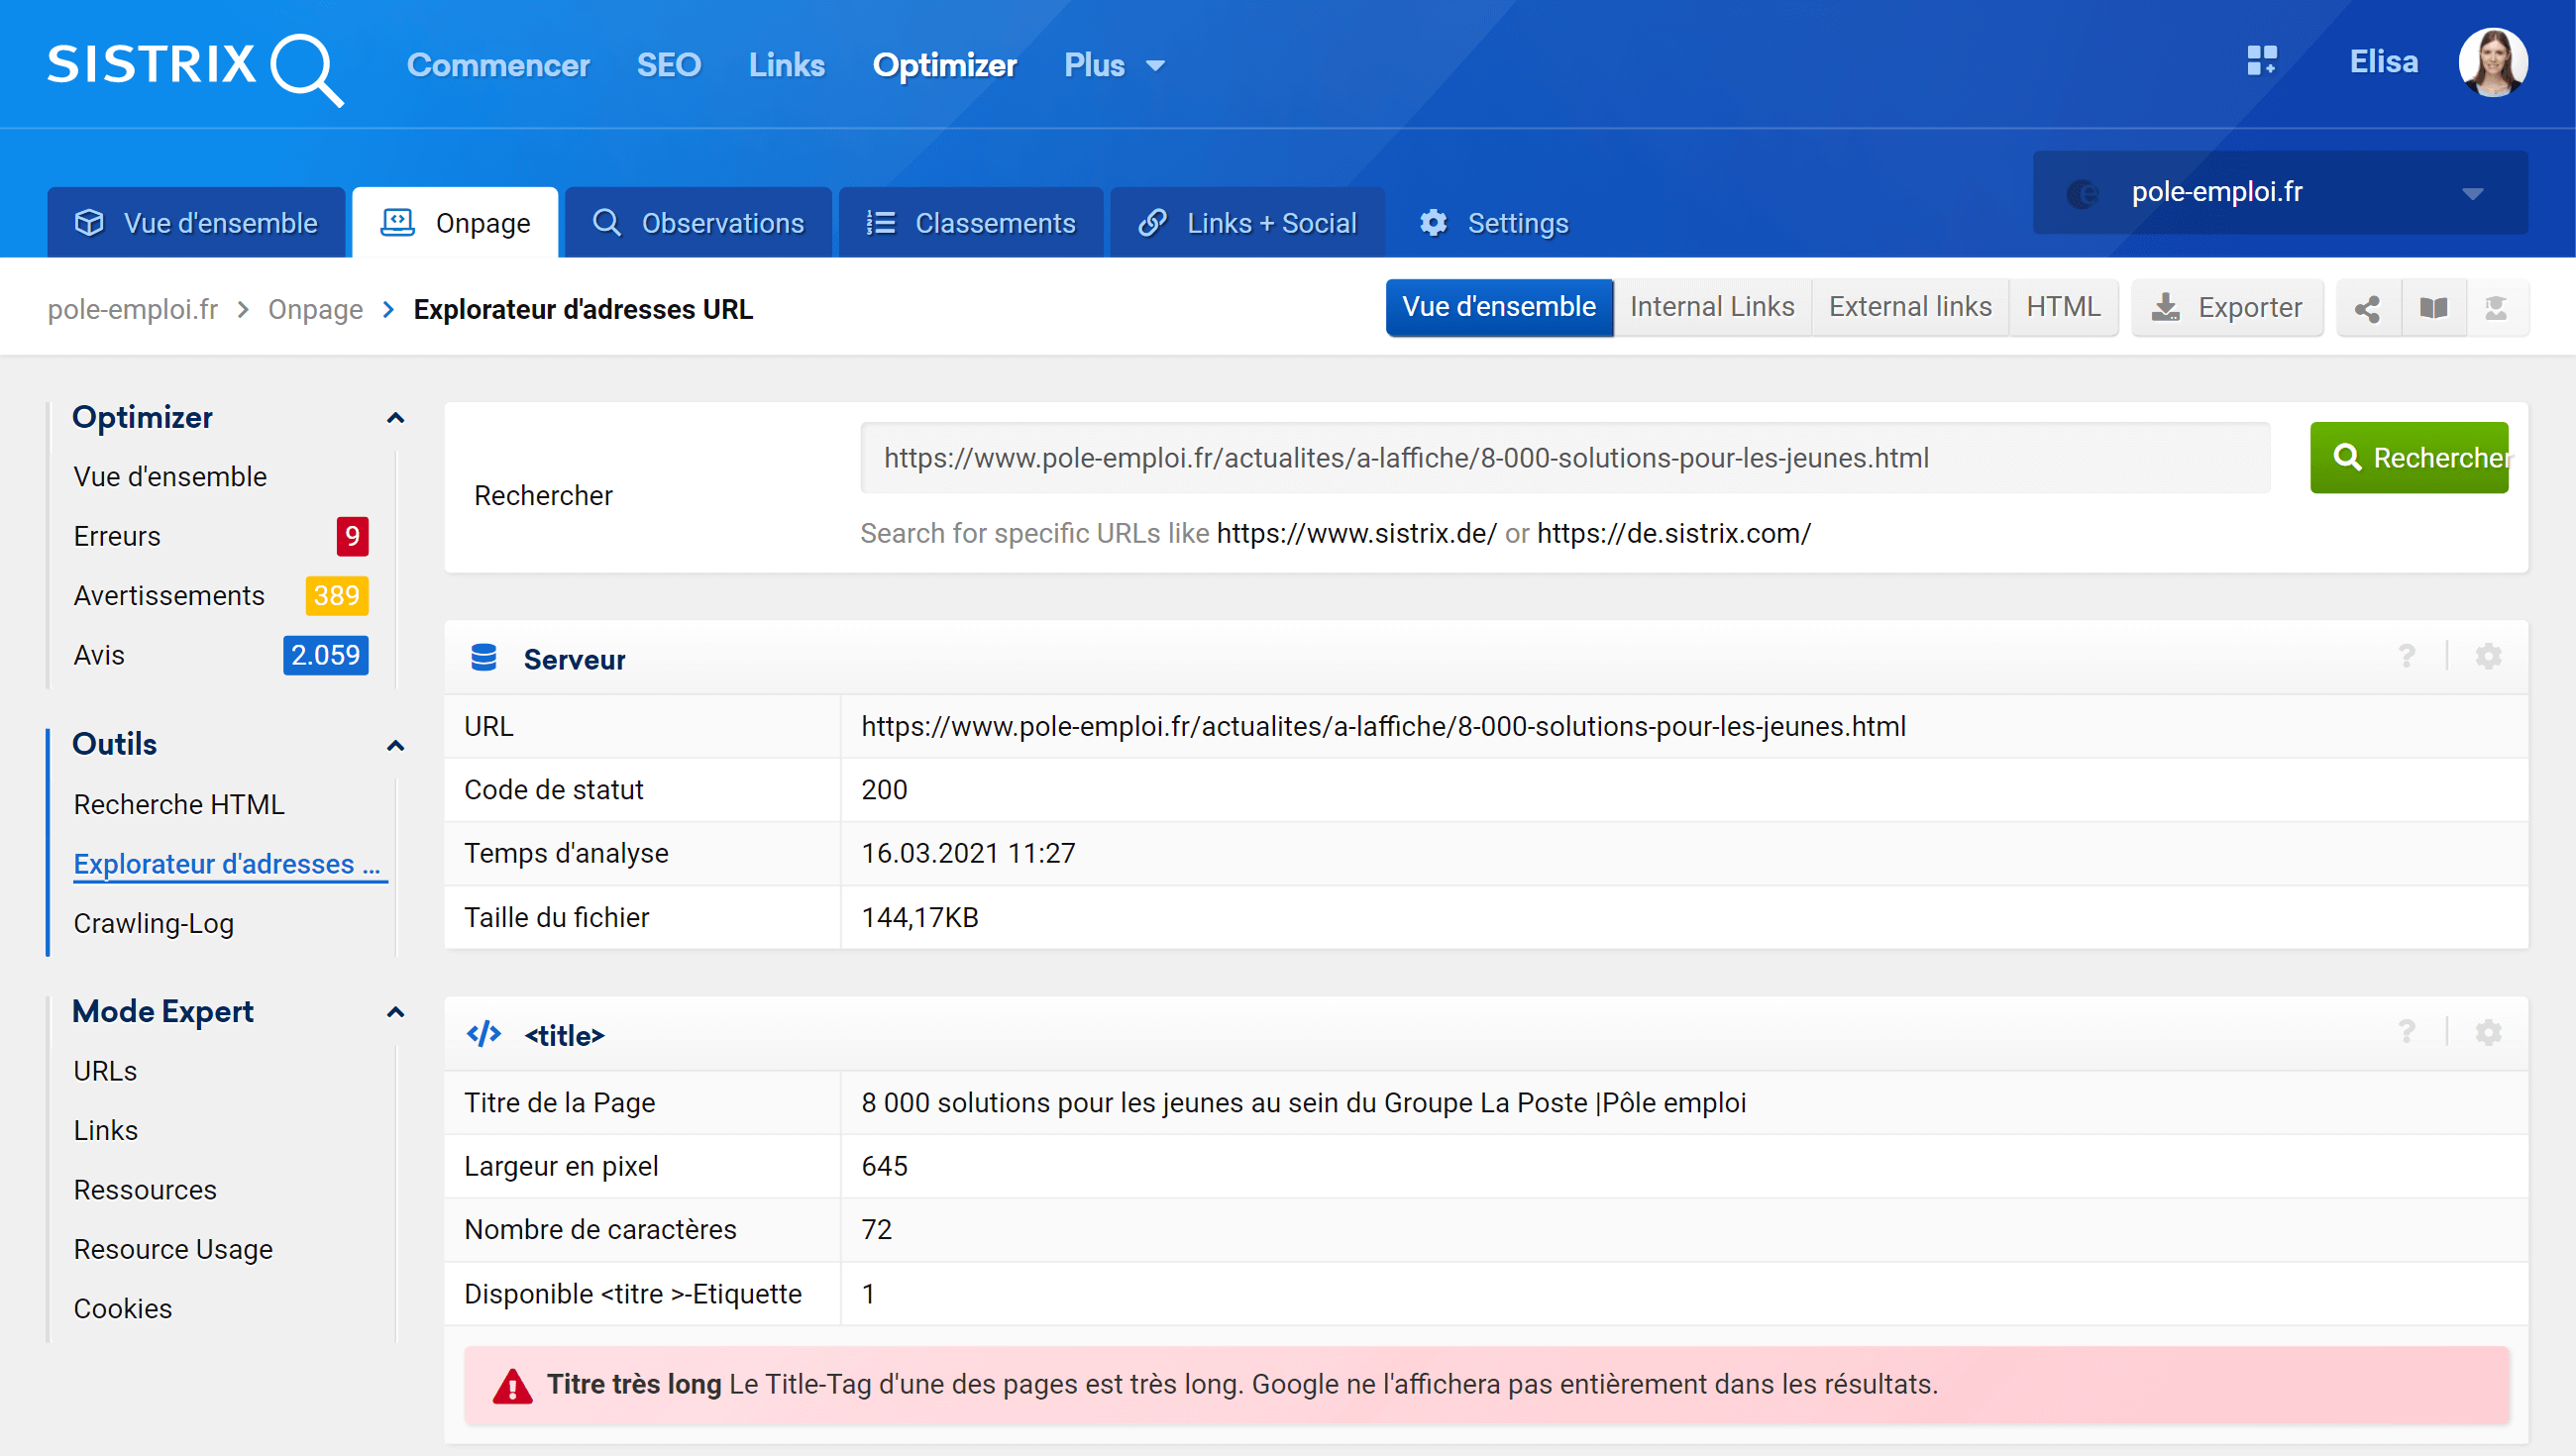2576x1456 pixels.
Task: Open Avis in the sidebar
Action: pos(99,655)
